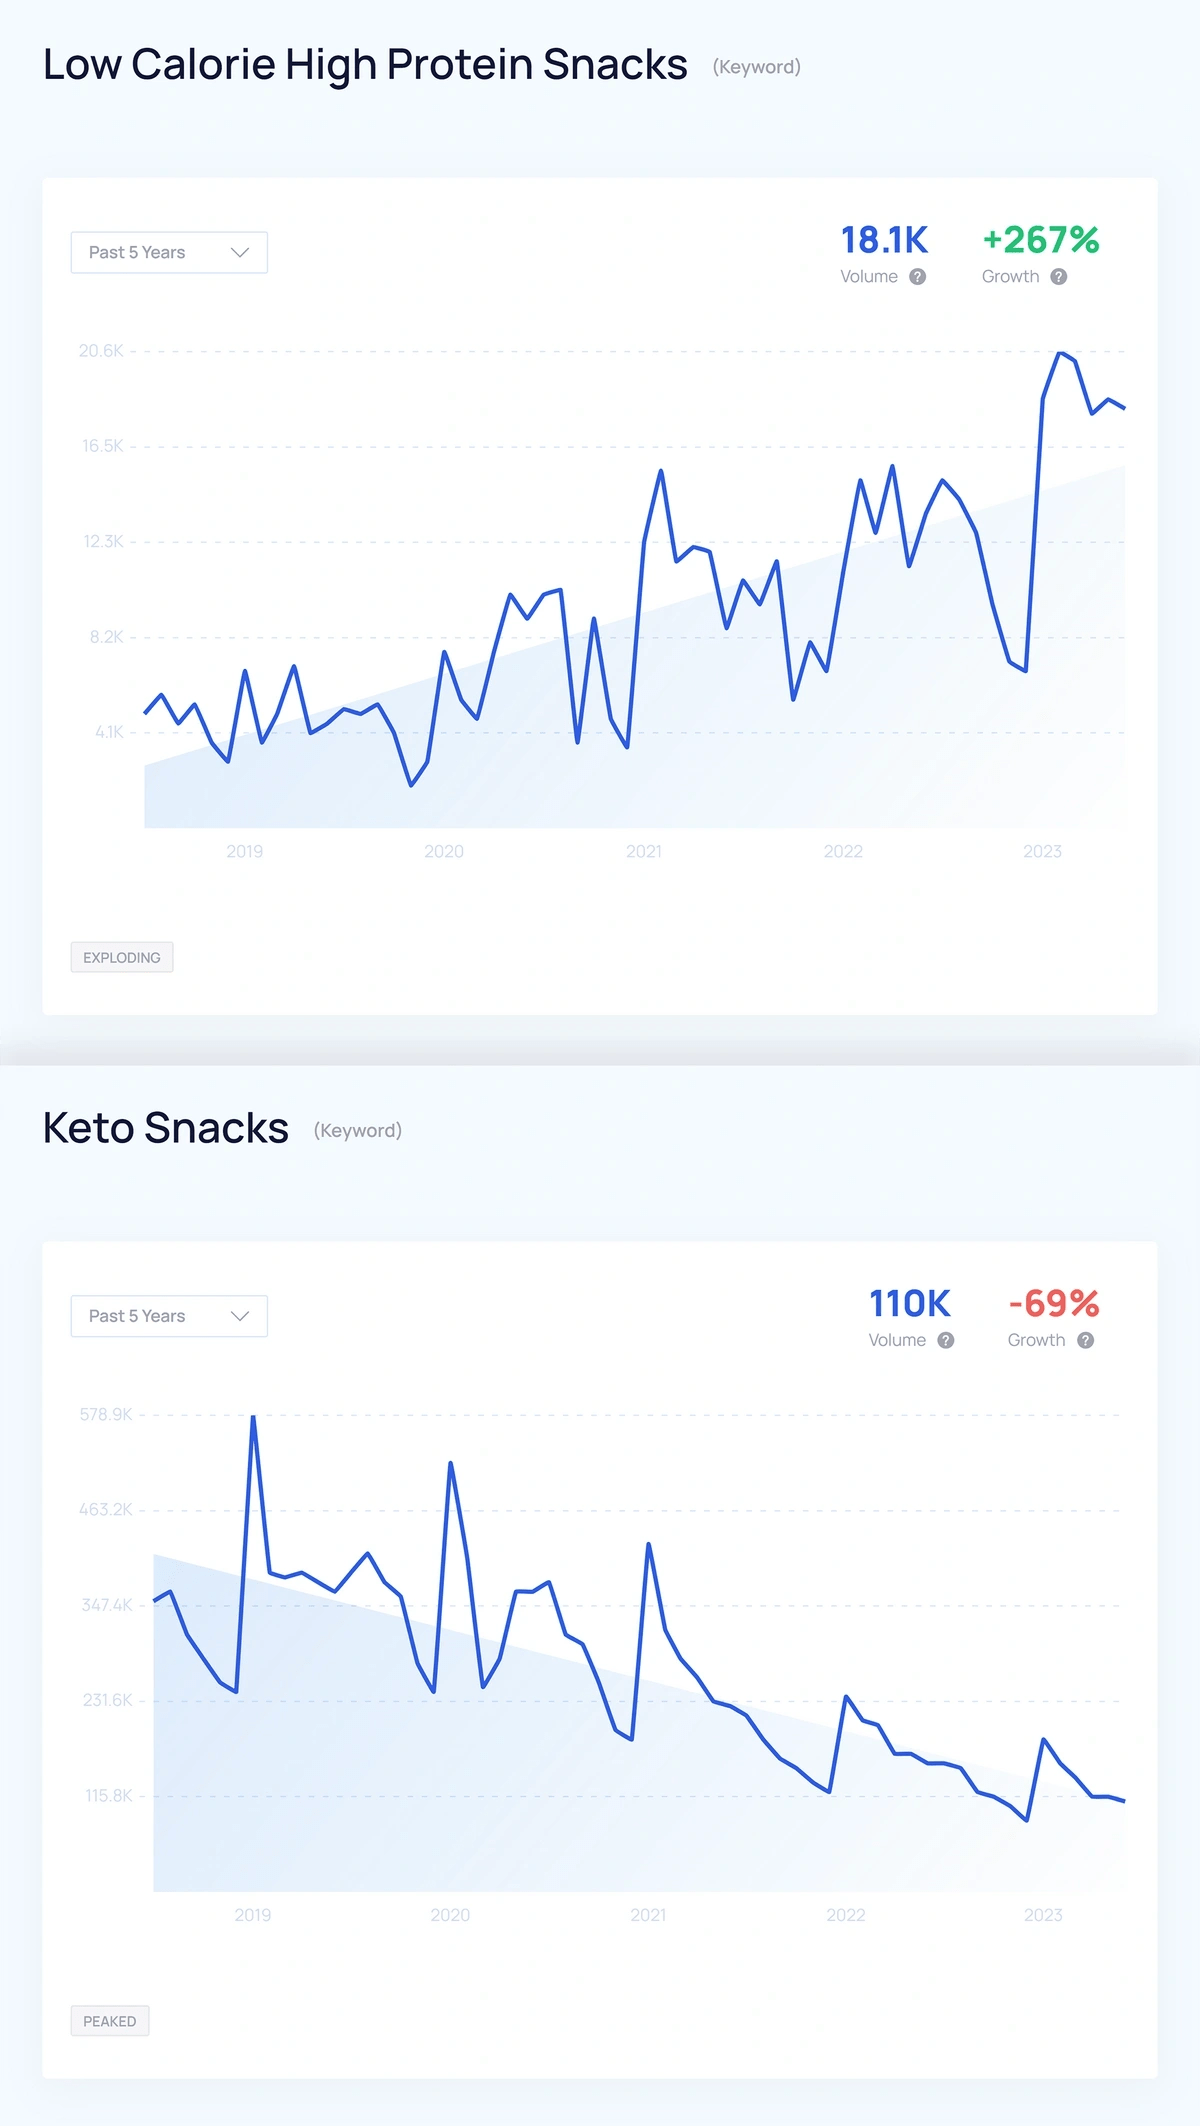Click the chevron on the lower Past 5 Years selector
The image size is (1200, 2126).
239,1316
